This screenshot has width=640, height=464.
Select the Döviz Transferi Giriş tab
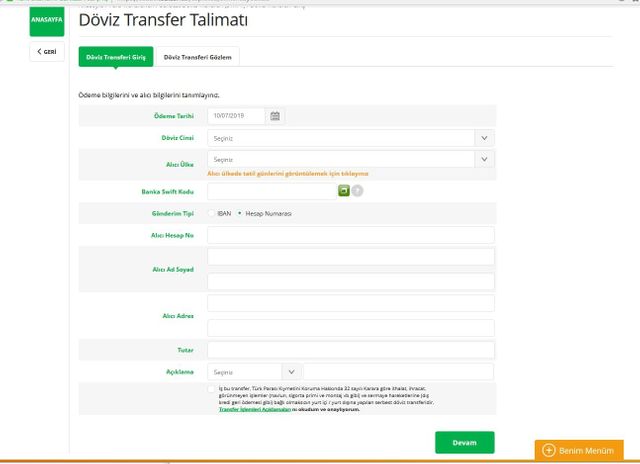116,57
